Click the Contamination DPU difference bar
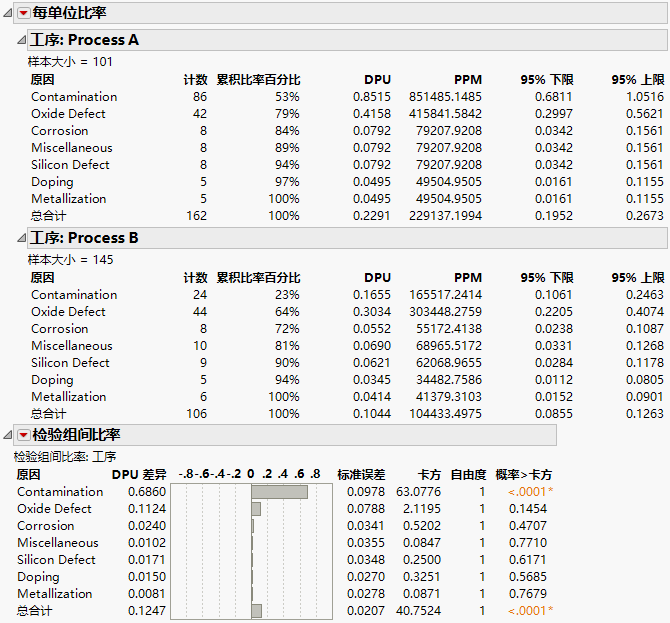Screen dimensions: 670x623 [x=279, y=492]
